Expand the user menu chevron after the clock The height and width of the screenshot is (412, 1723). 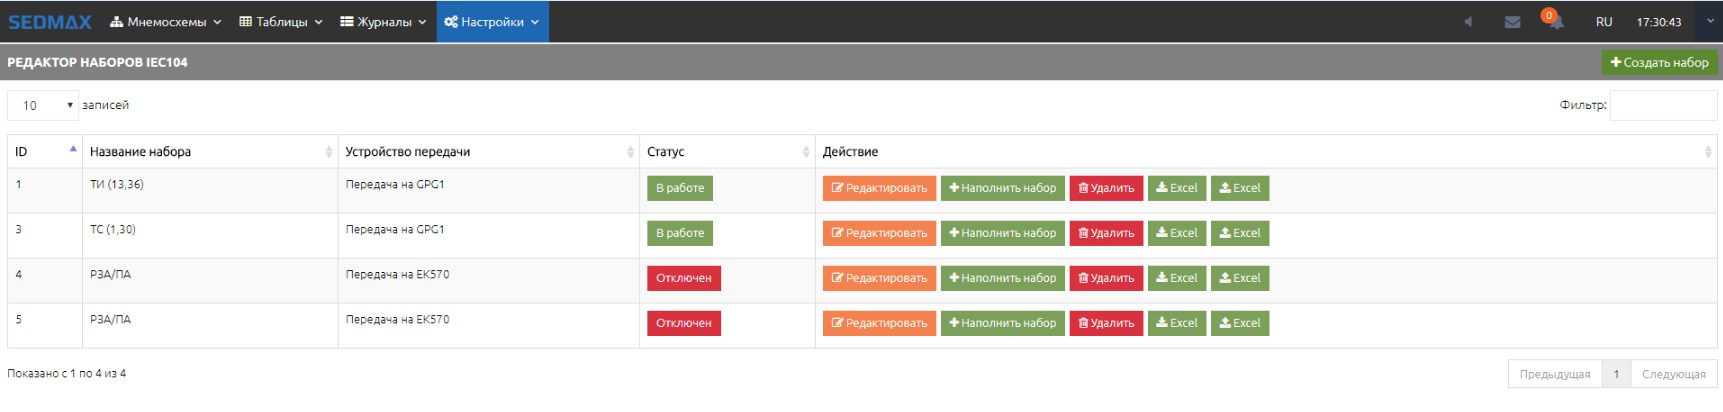(1710, 21)
